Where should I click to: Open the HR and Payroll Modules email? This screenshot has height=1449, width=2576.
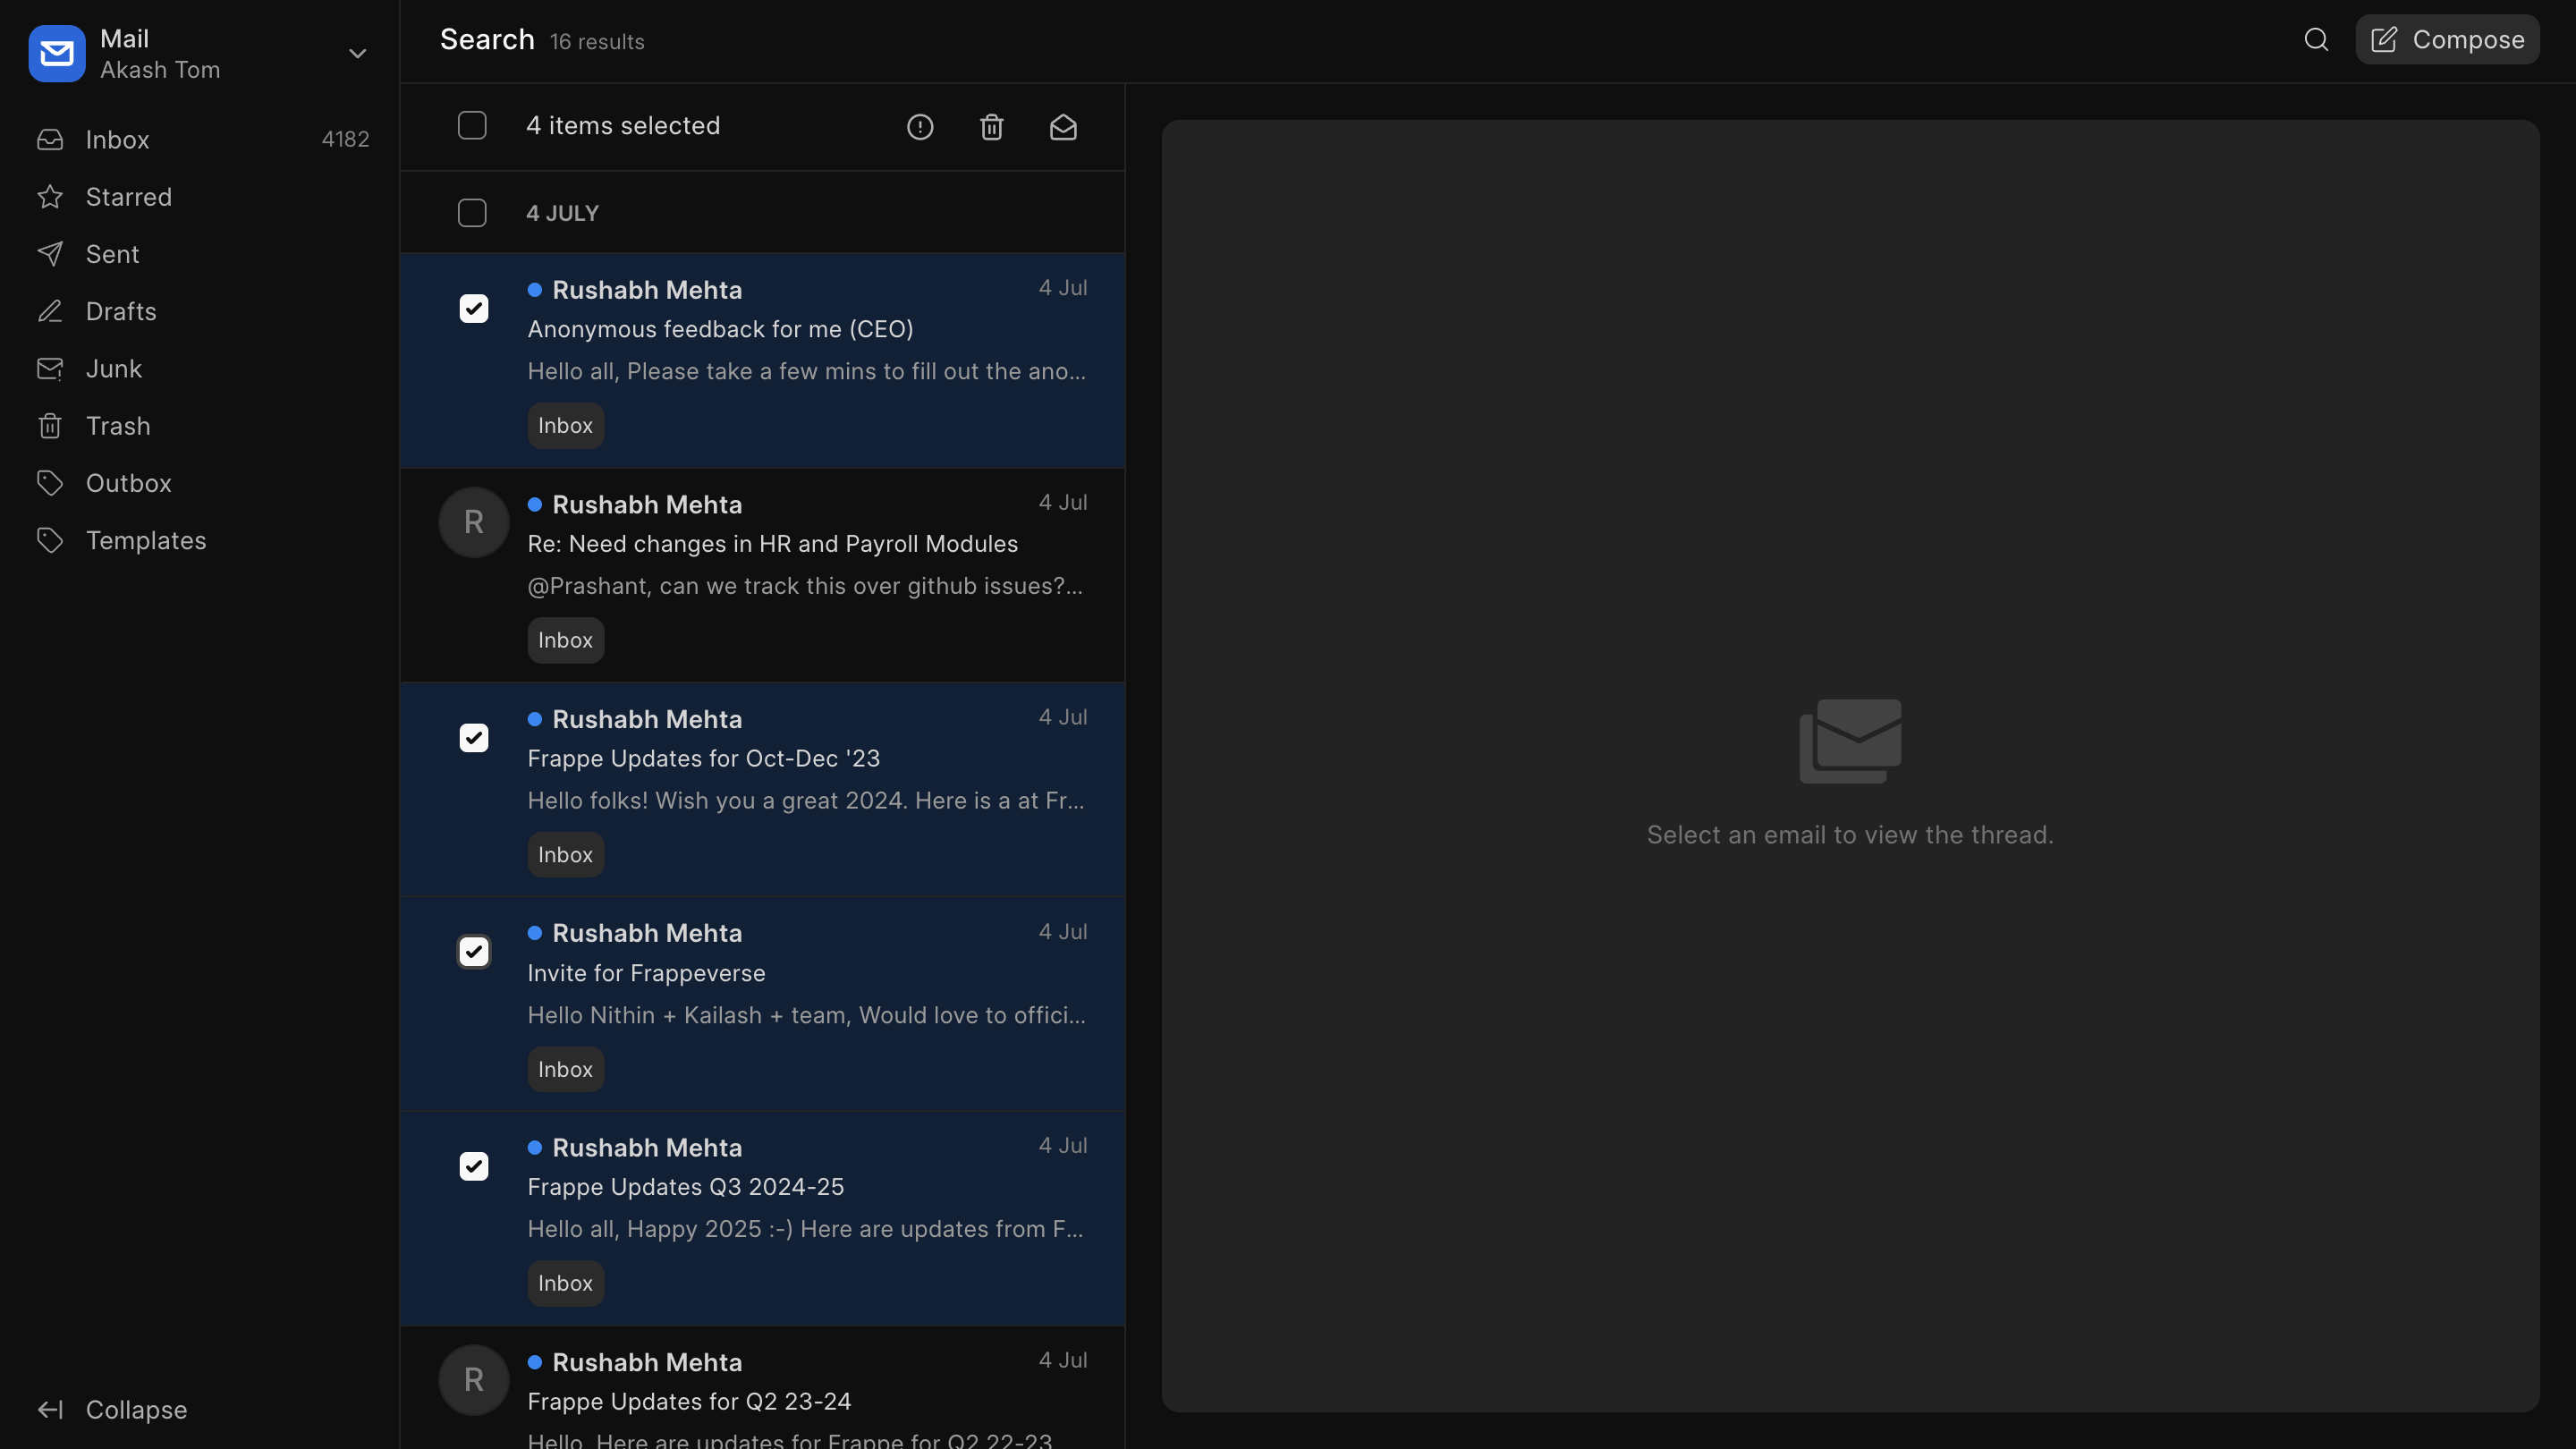(x=772, y=544)
